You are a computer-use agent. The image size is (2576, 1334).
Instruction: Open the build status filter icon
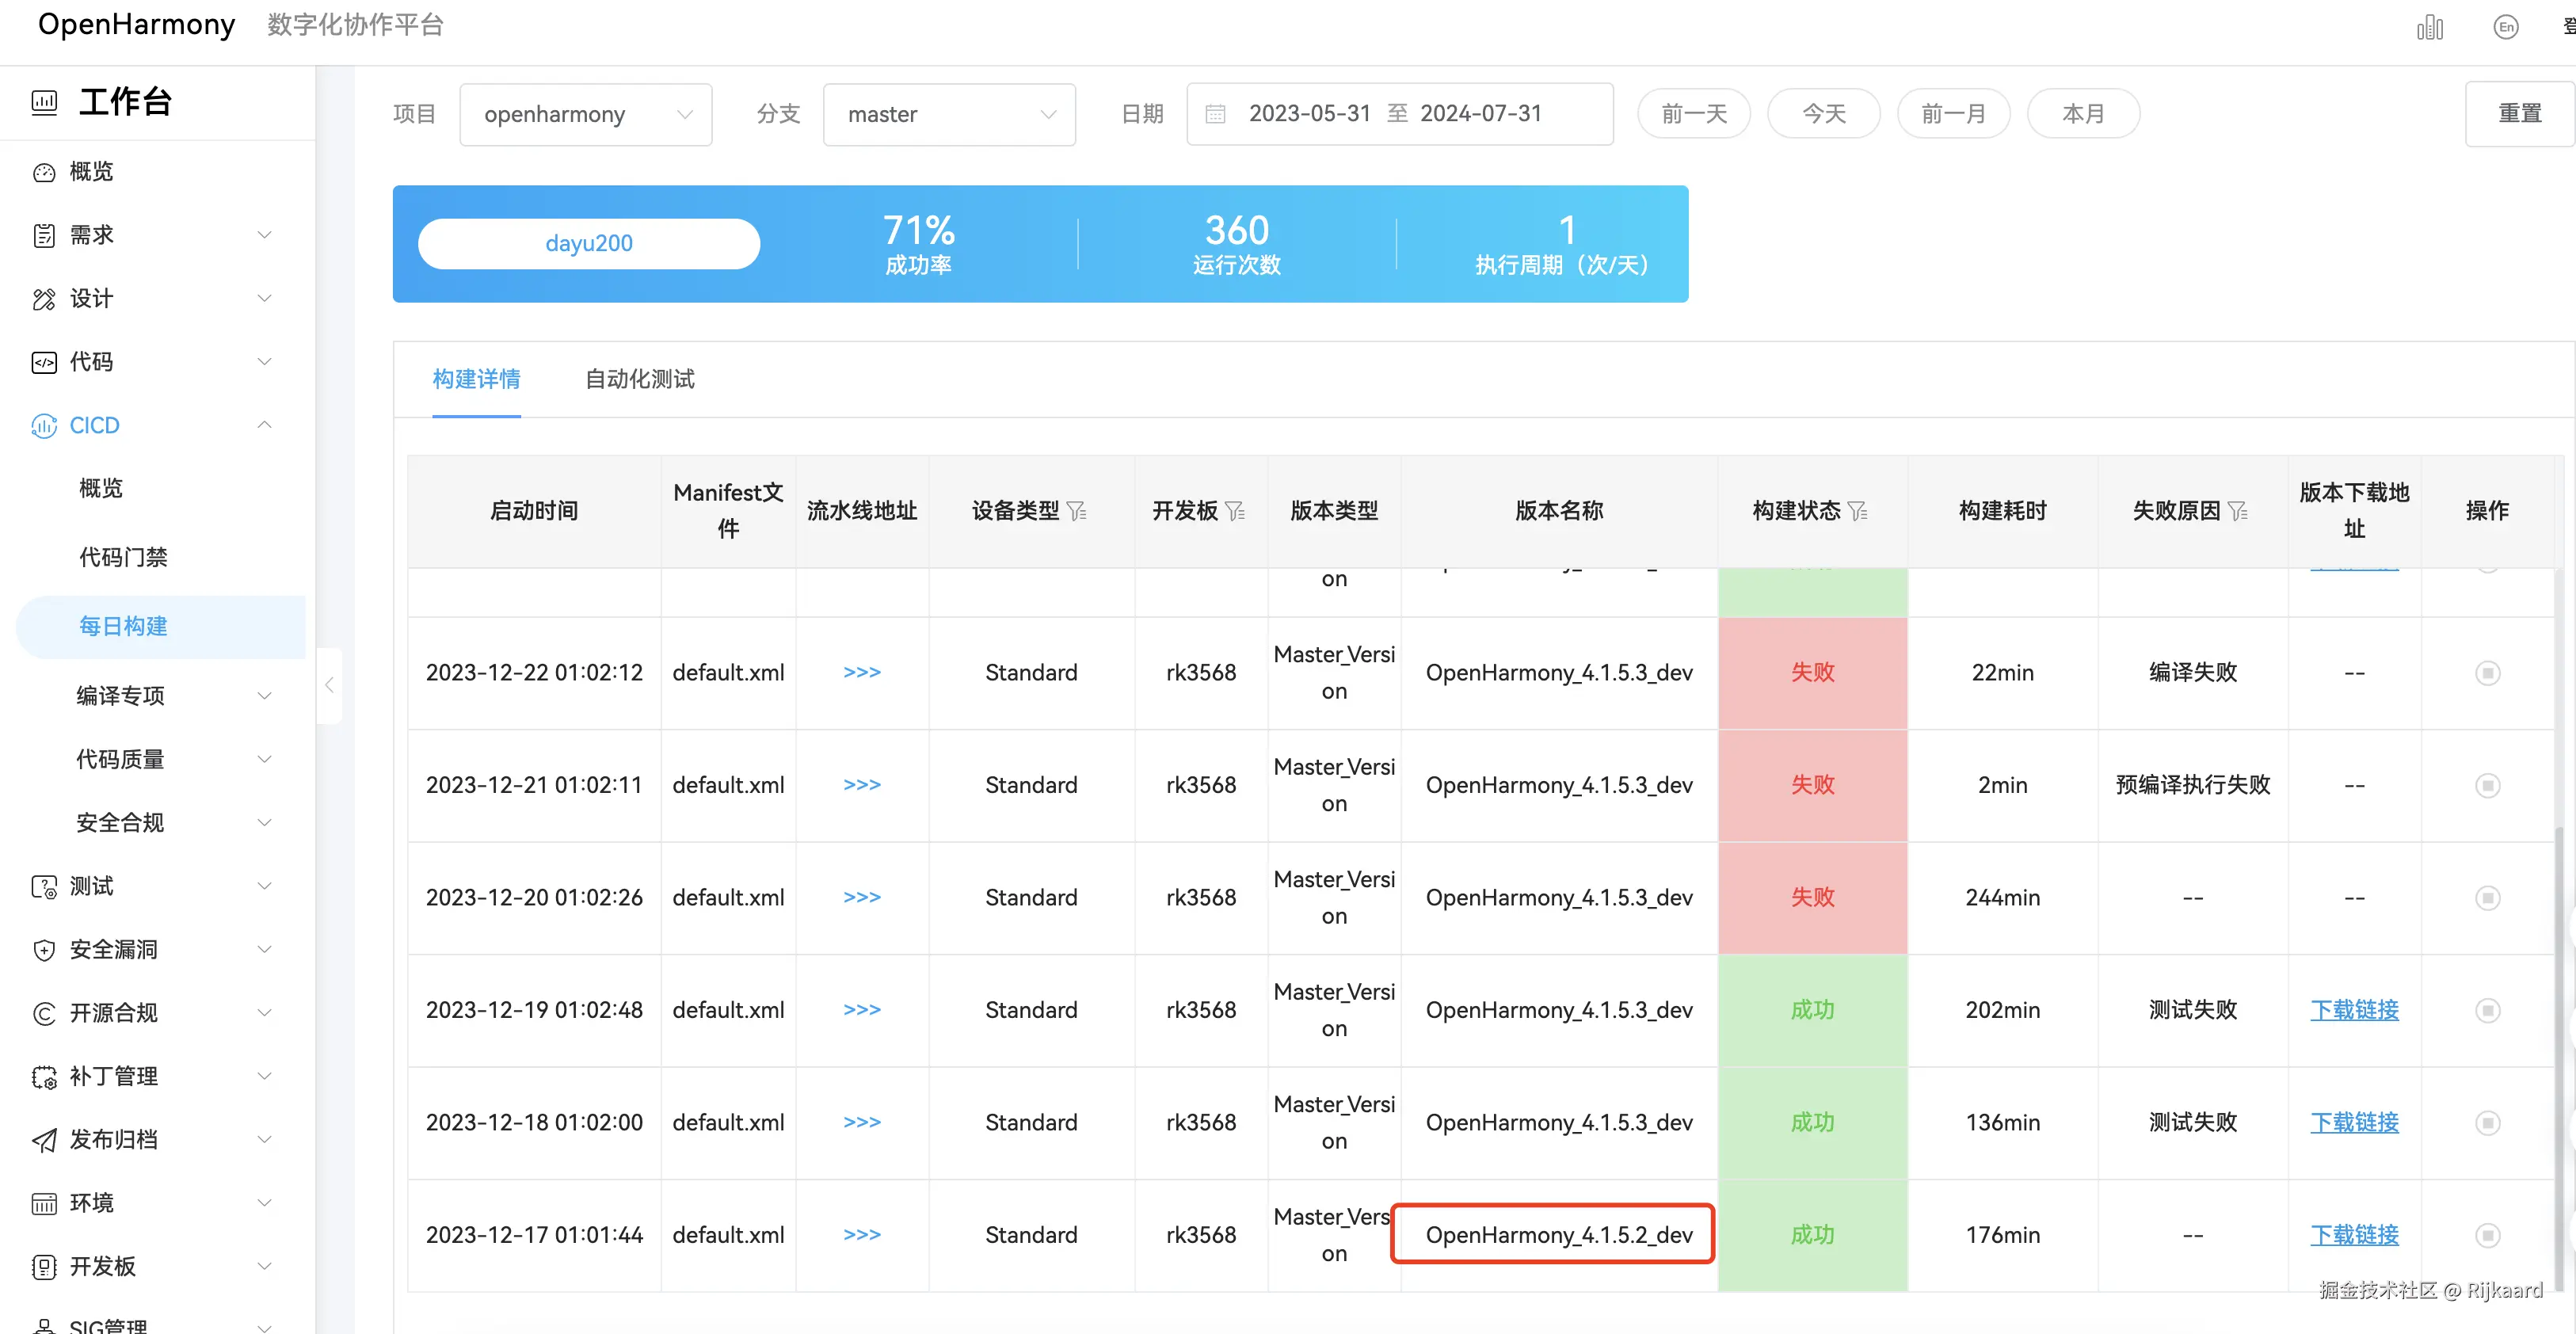1858,511
